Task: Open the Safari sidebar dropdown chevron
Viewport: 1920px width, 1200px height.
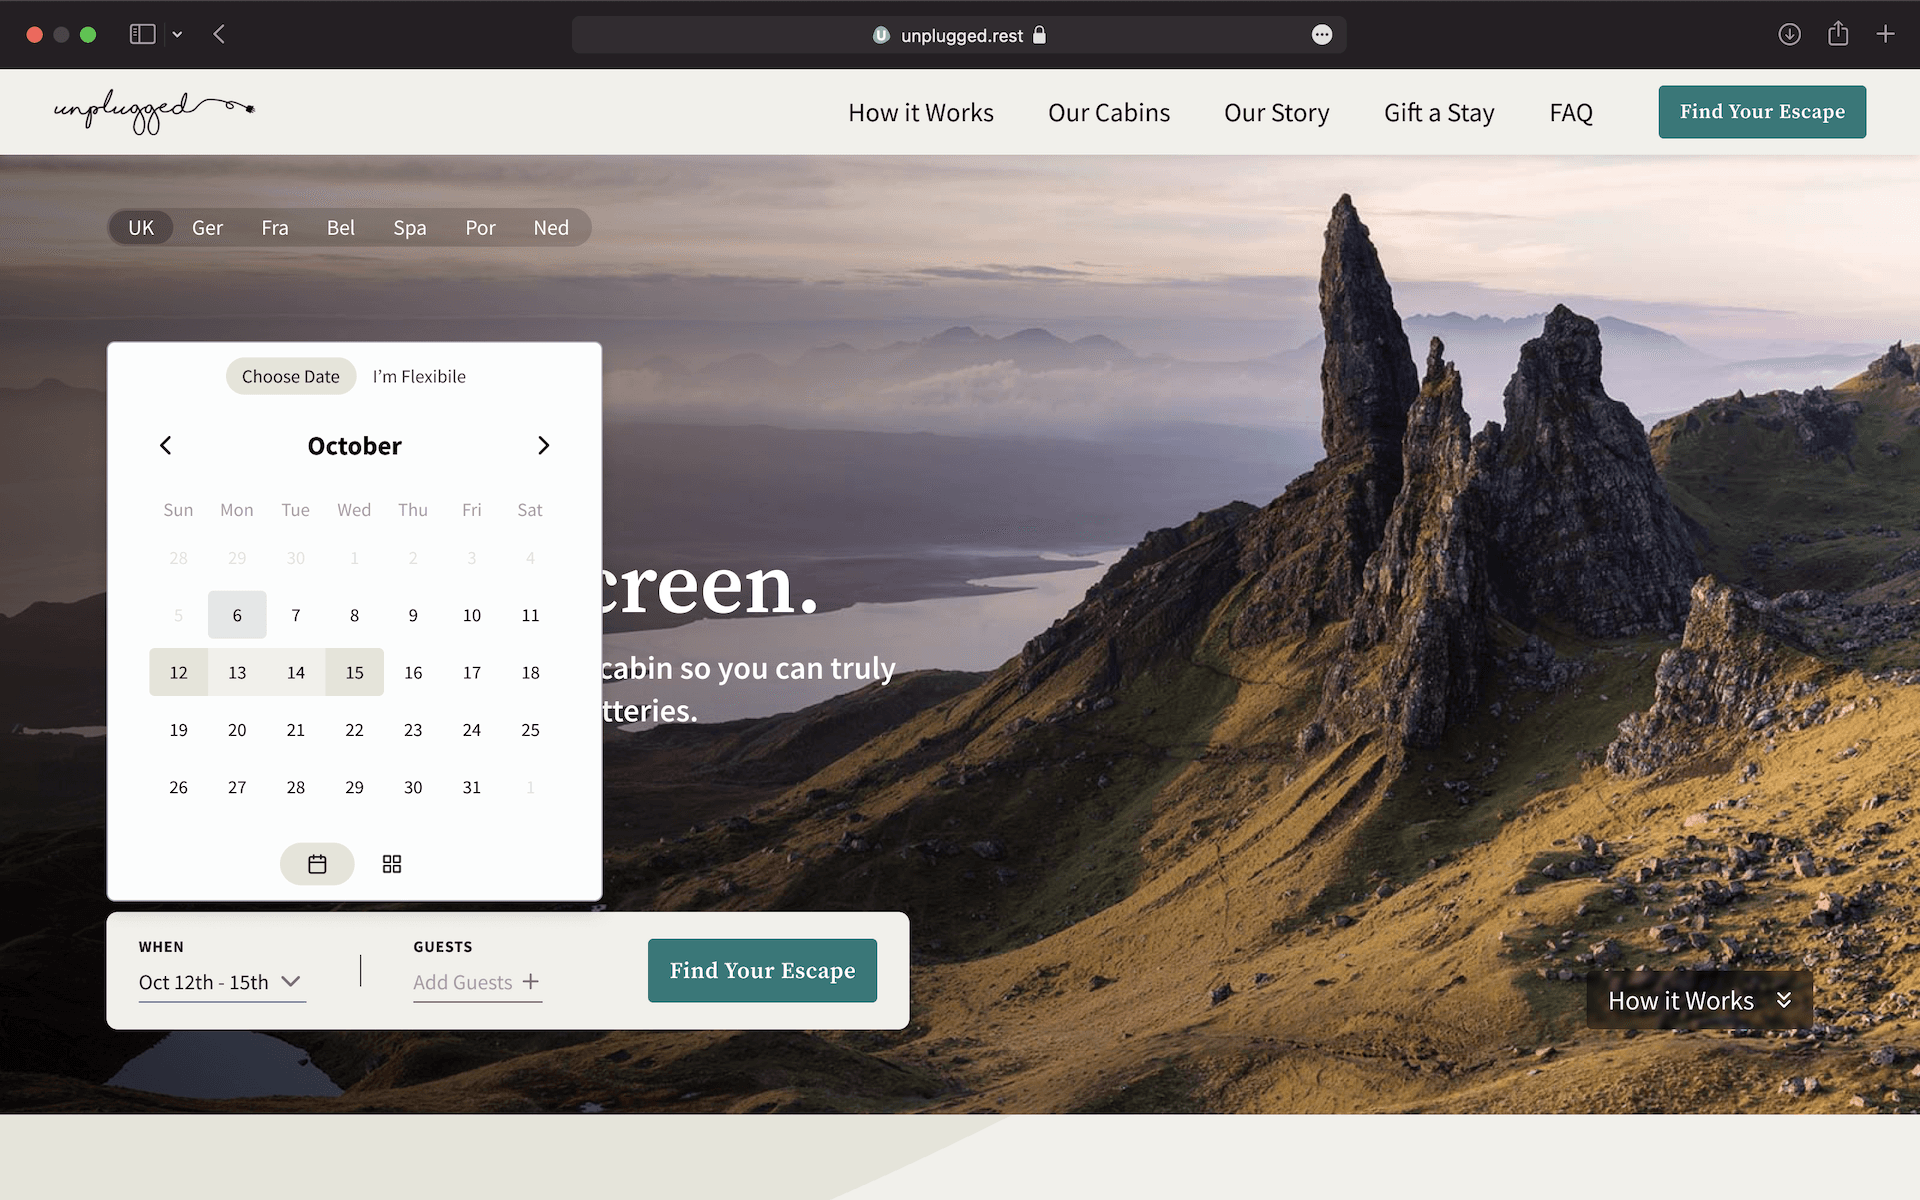Action: coord(177,34)
